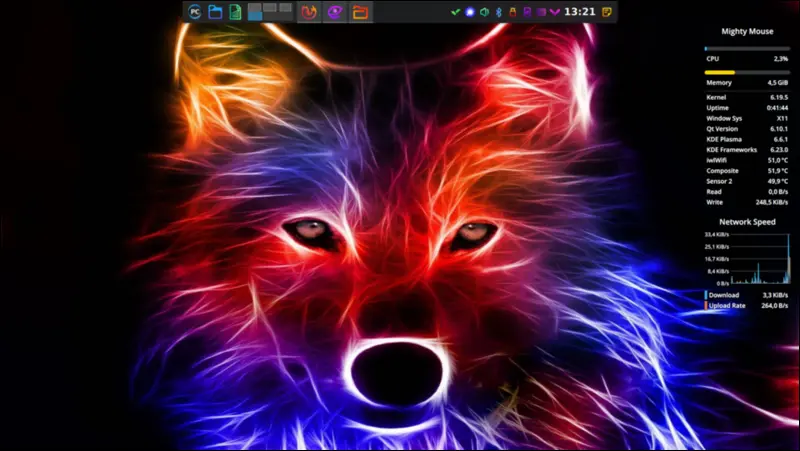Open the calendar from the 13:21 clock
This screenshot has height=451, width=800.
tap(580, 12)
